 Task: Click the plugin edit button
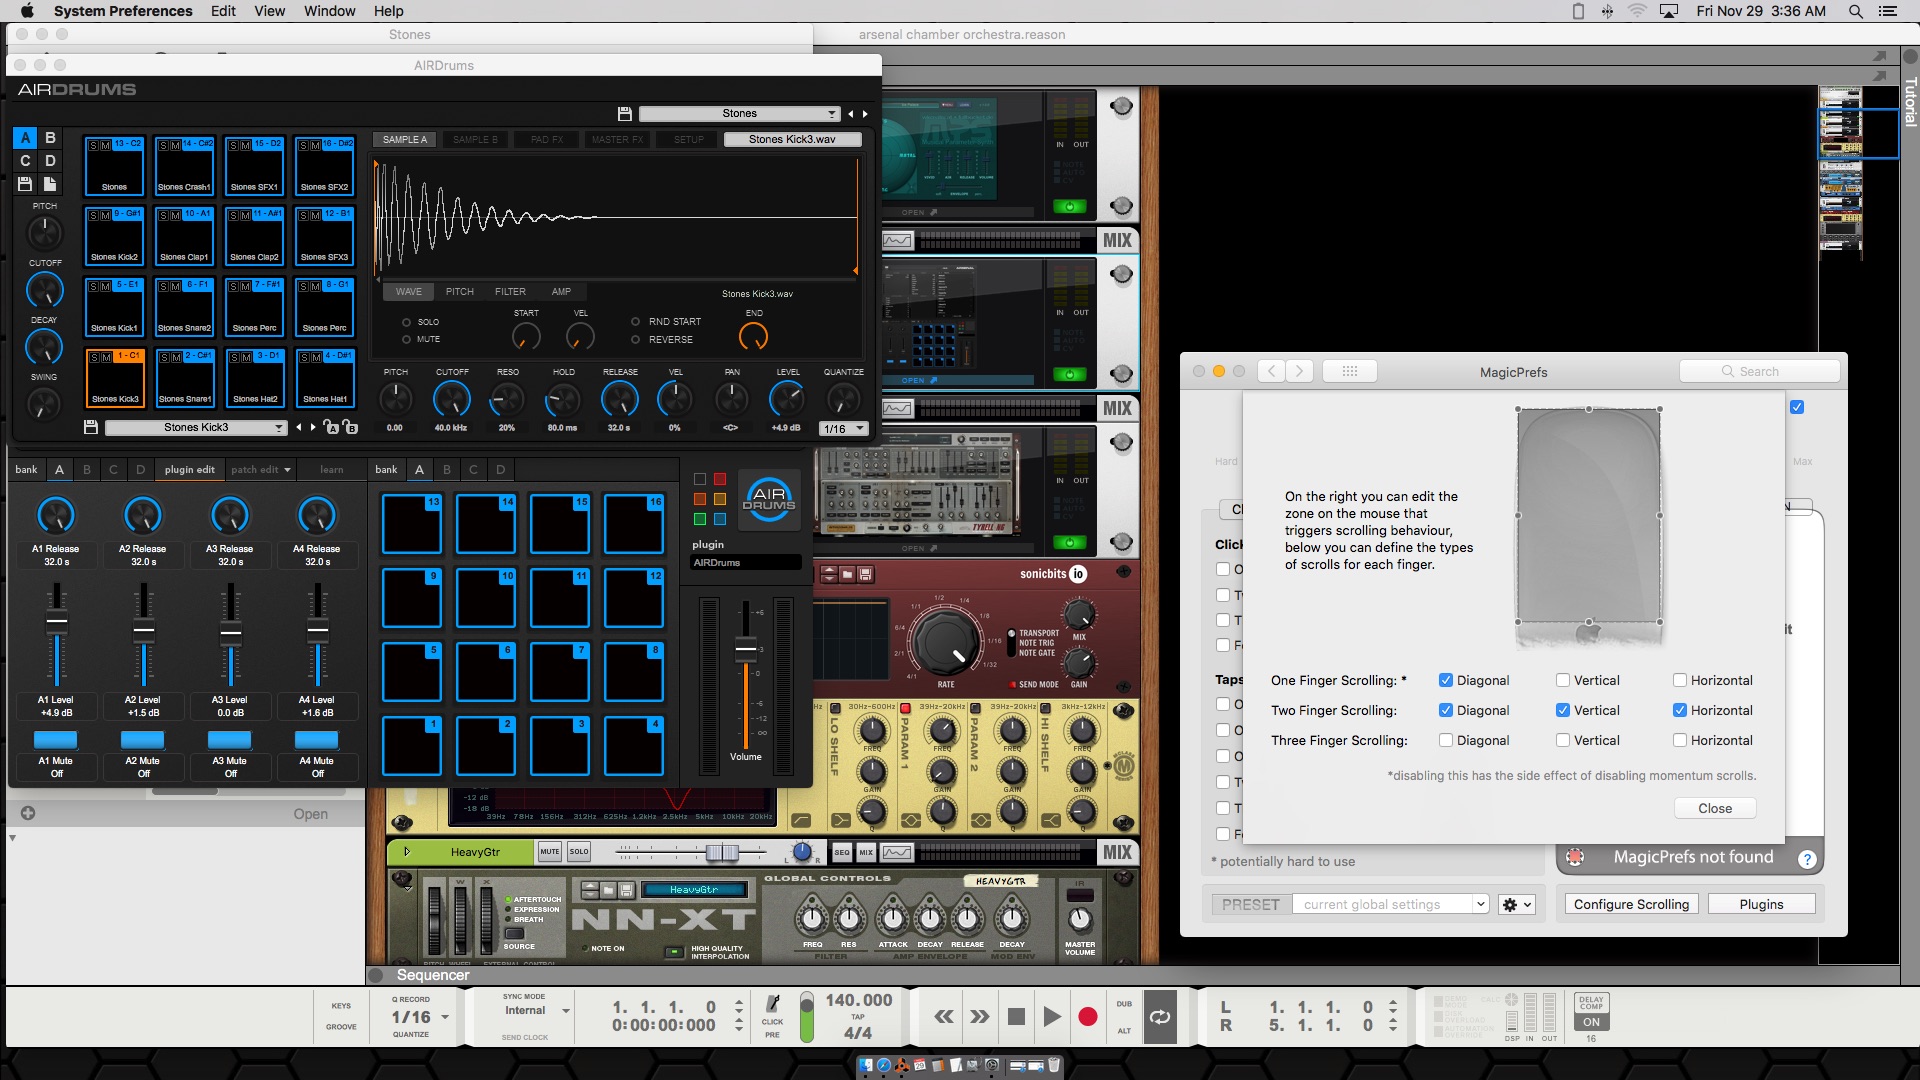pos(189,469)
